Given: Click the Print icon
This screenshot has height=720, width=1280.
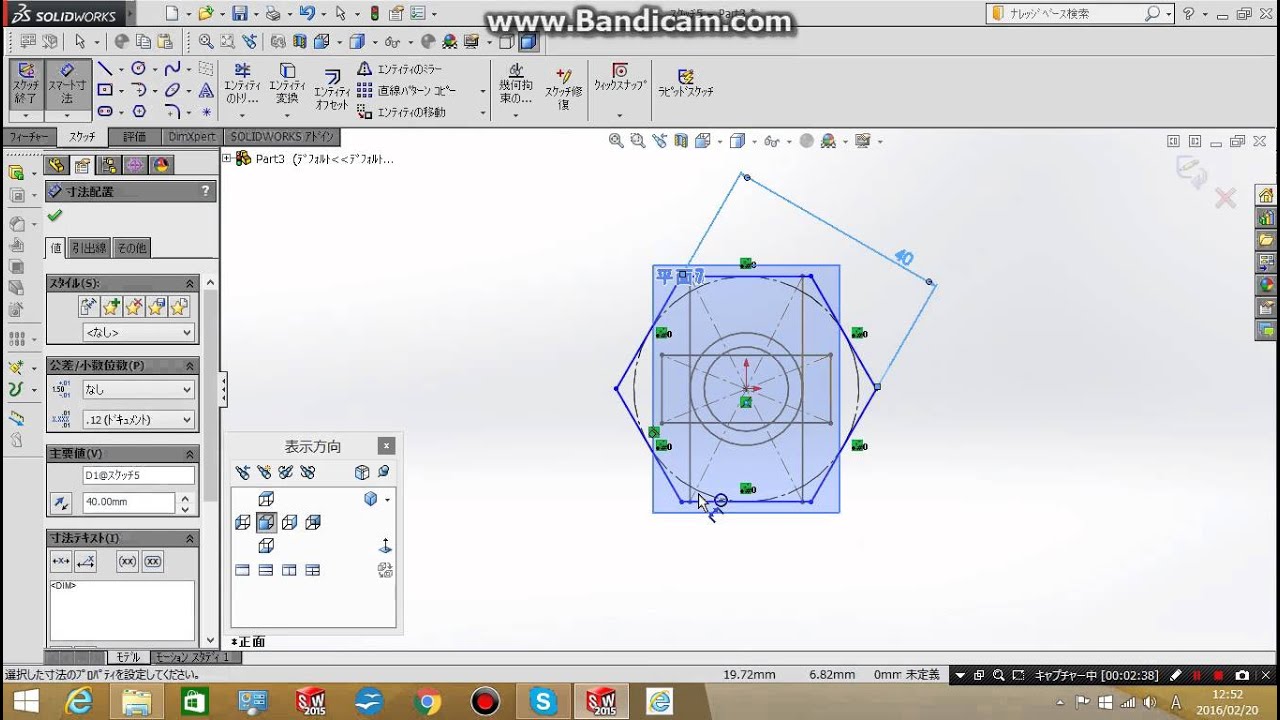Looking at the screenshot, I should 273,13.
